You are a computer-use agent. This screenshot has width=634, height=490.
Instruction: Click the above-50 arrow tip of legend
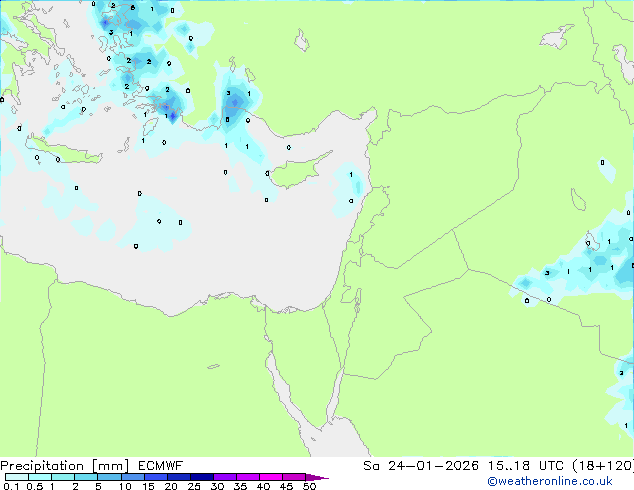317,477
